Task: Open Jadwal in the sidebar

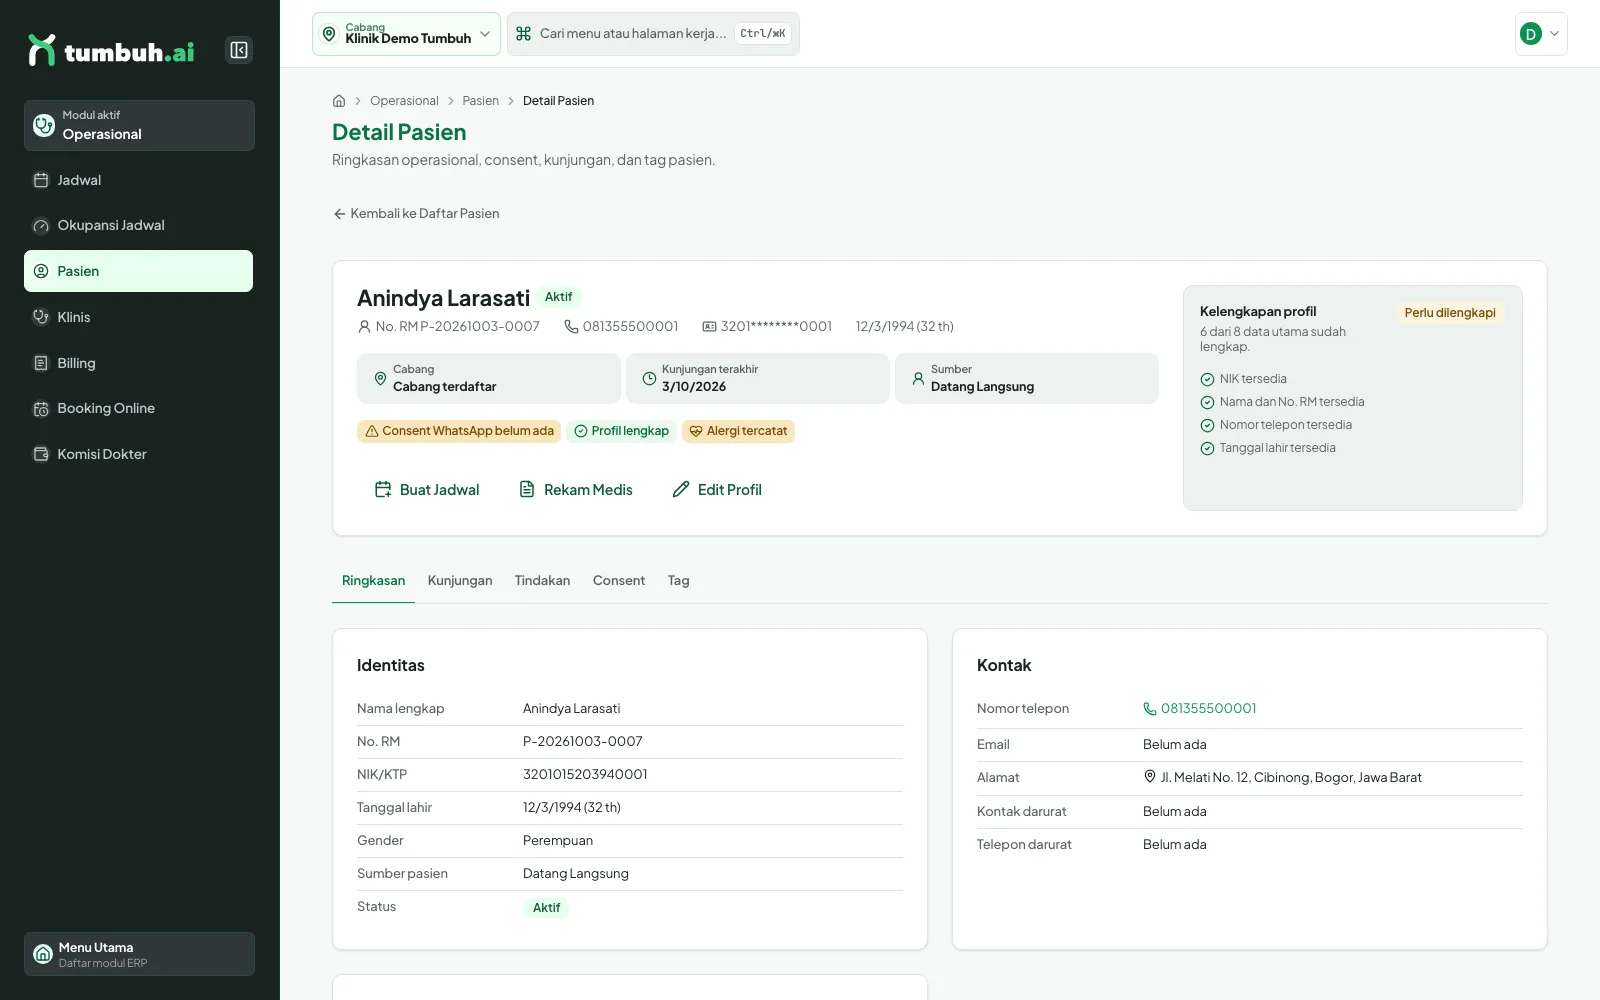Action: tap(139, 180)
